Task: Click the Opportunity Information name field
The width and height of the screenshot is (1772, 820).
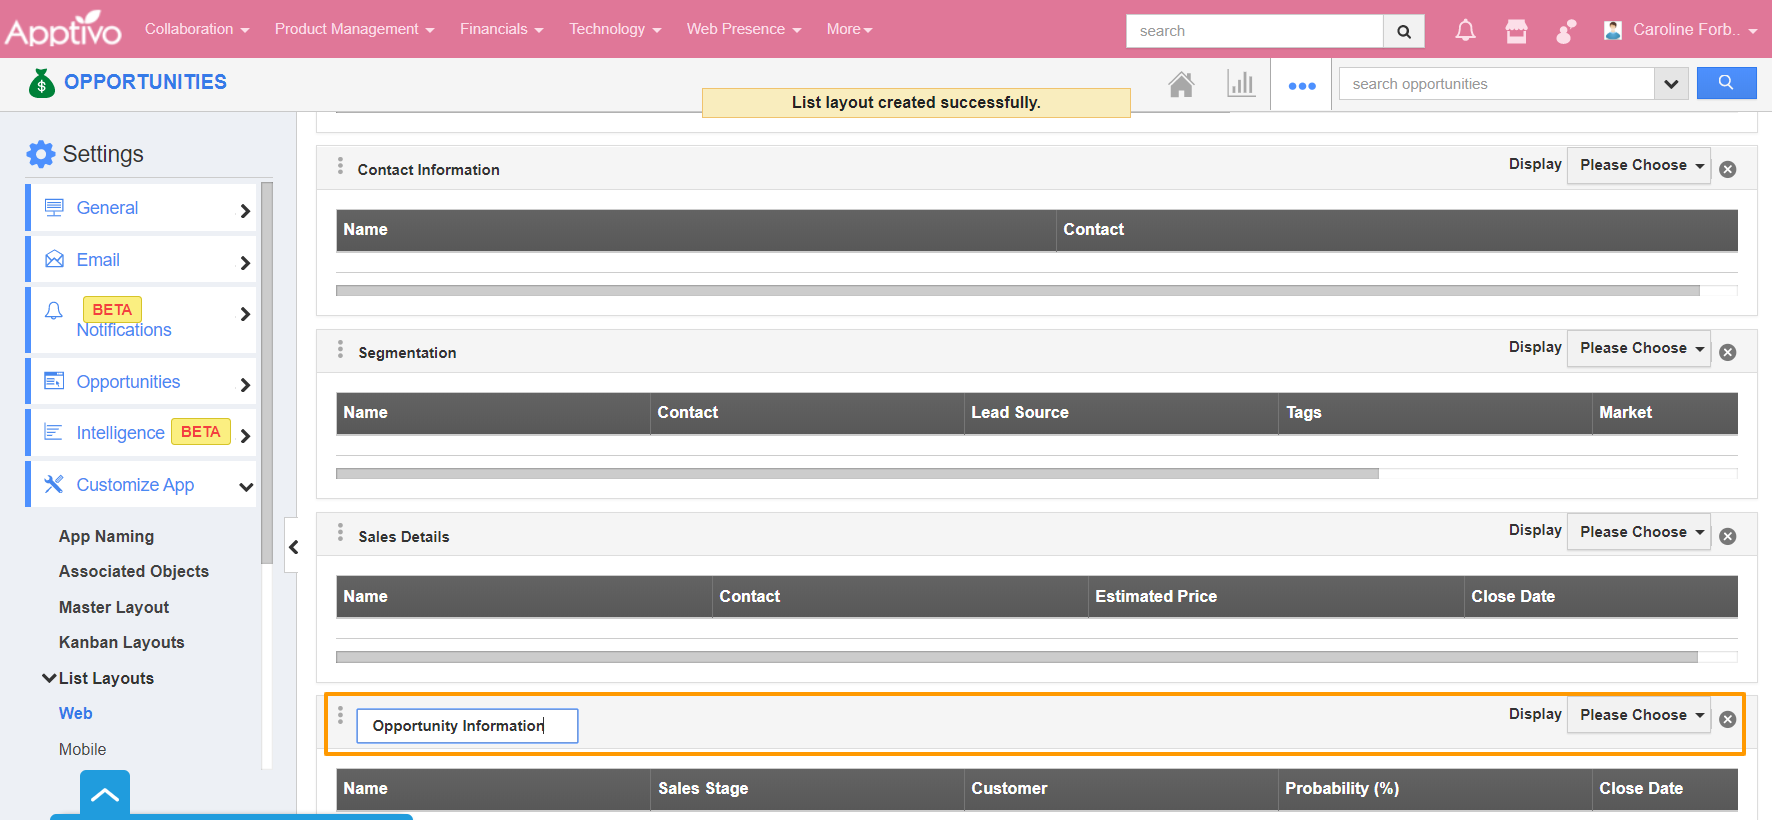Action: (467, 726)
